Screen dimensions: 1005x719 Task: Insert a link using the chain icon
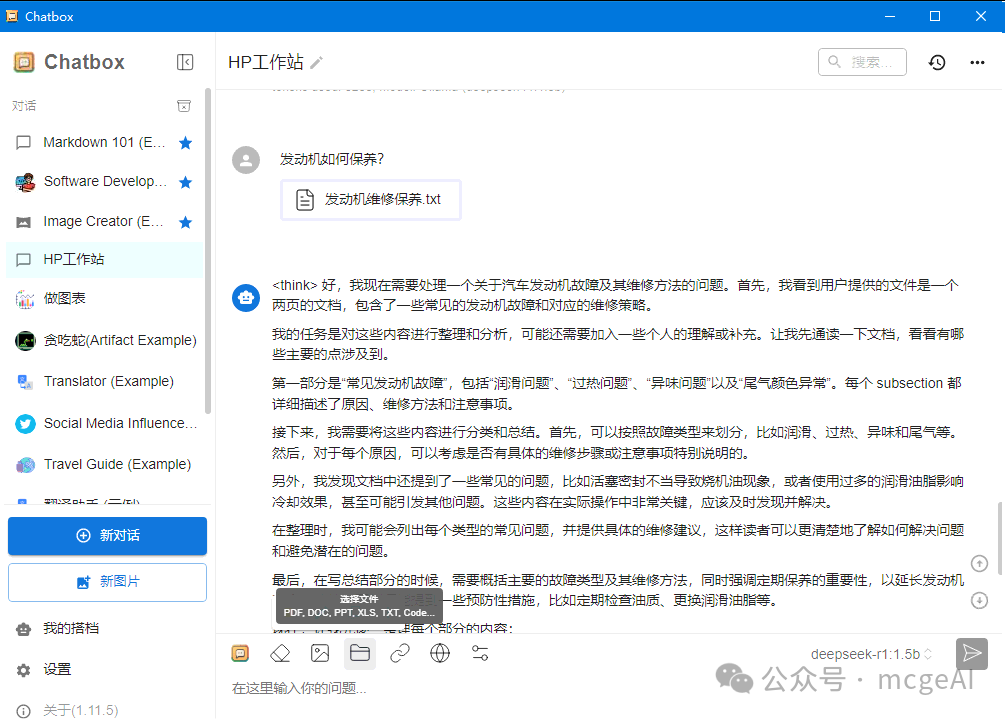[400, 653]
